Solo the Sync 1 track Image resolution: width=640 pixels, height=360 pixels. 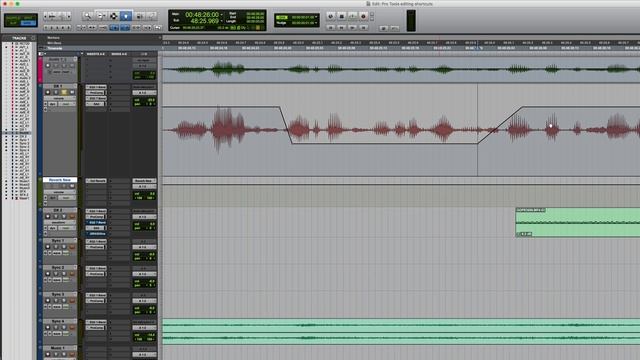pyautogui.click(x=64, y=247)
